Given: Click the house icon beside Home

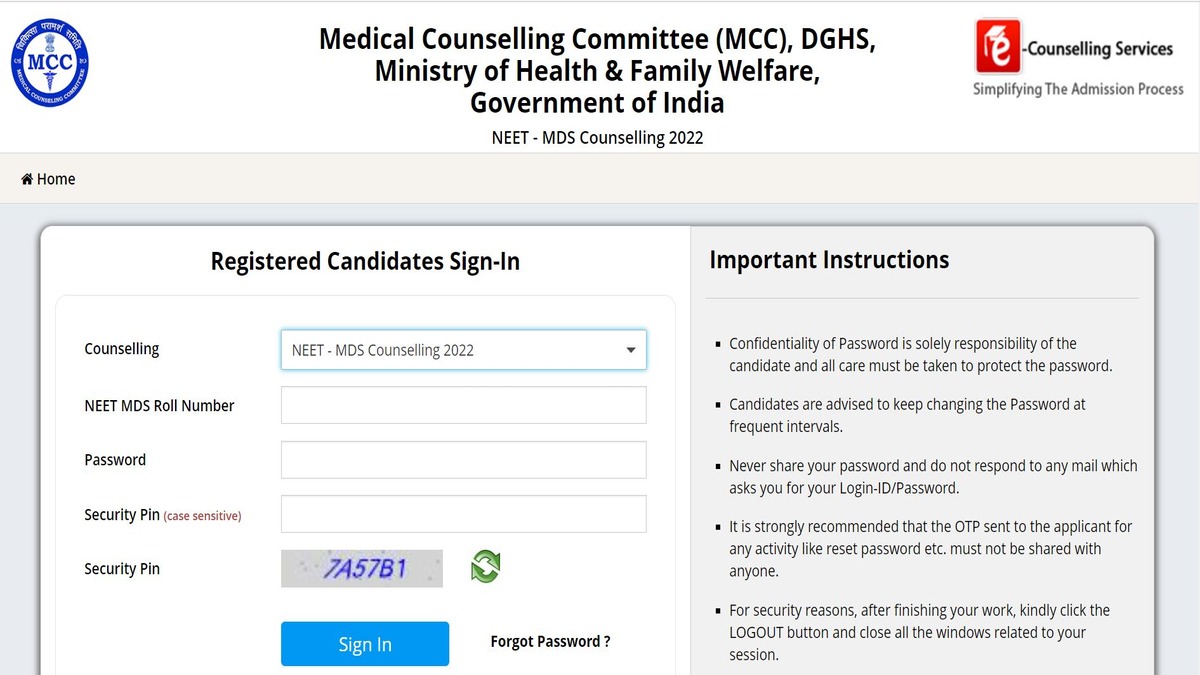Looking at the screenshot, I should 27,179.
